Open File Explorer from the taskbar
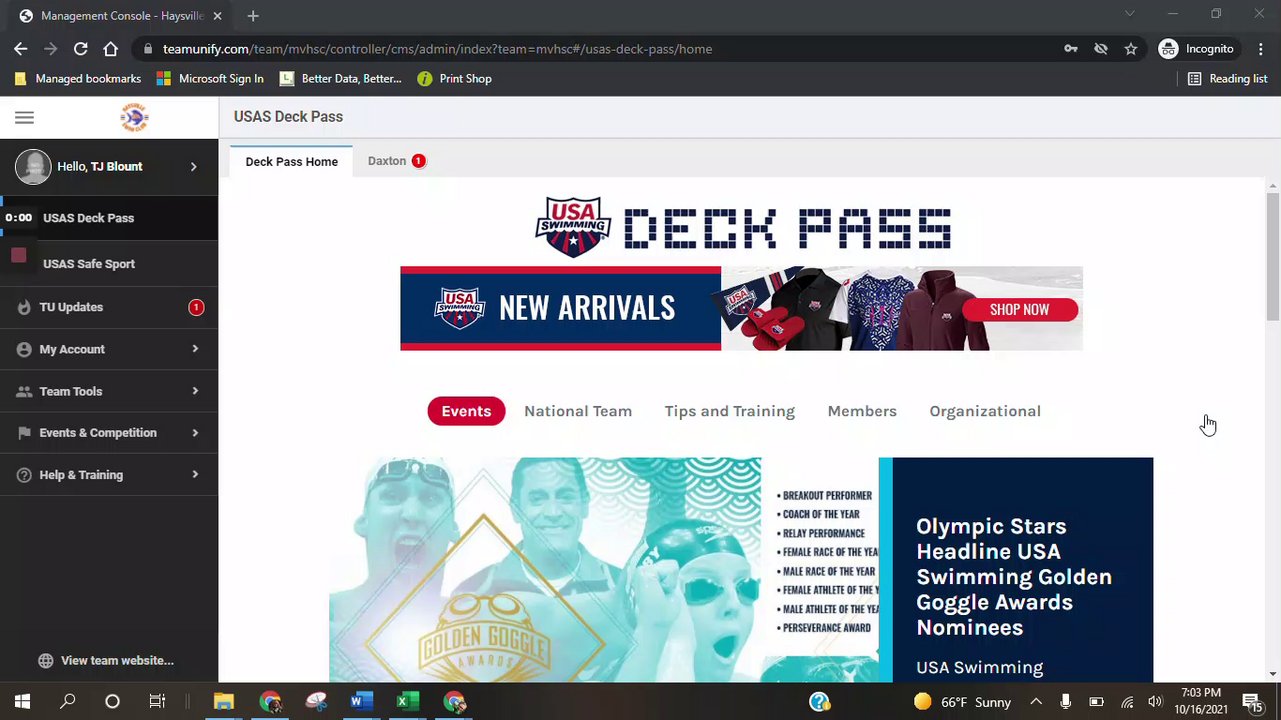This screenshot has height=720, width=1281. [x=223, y=702]
